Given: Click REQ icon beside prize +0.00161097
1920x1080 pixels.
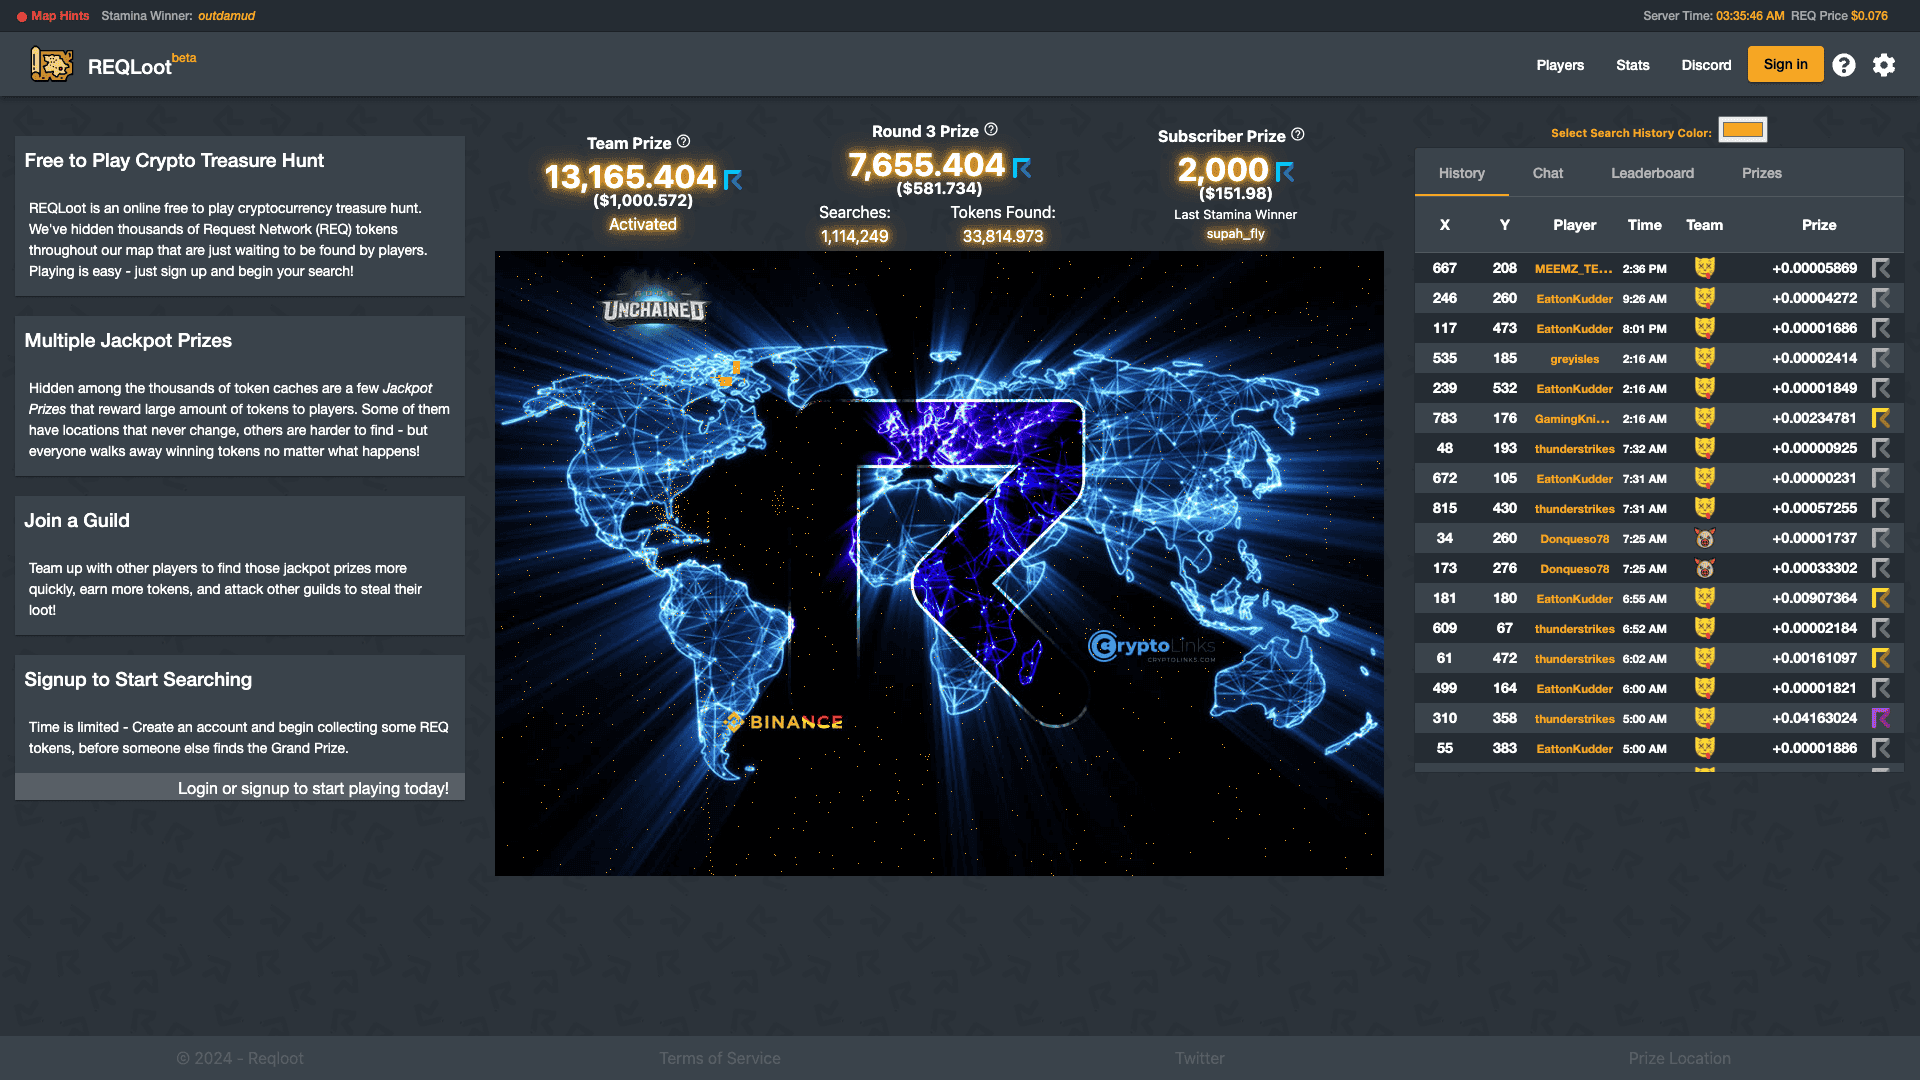Looking at the screenshot, I should [1881, 658].
